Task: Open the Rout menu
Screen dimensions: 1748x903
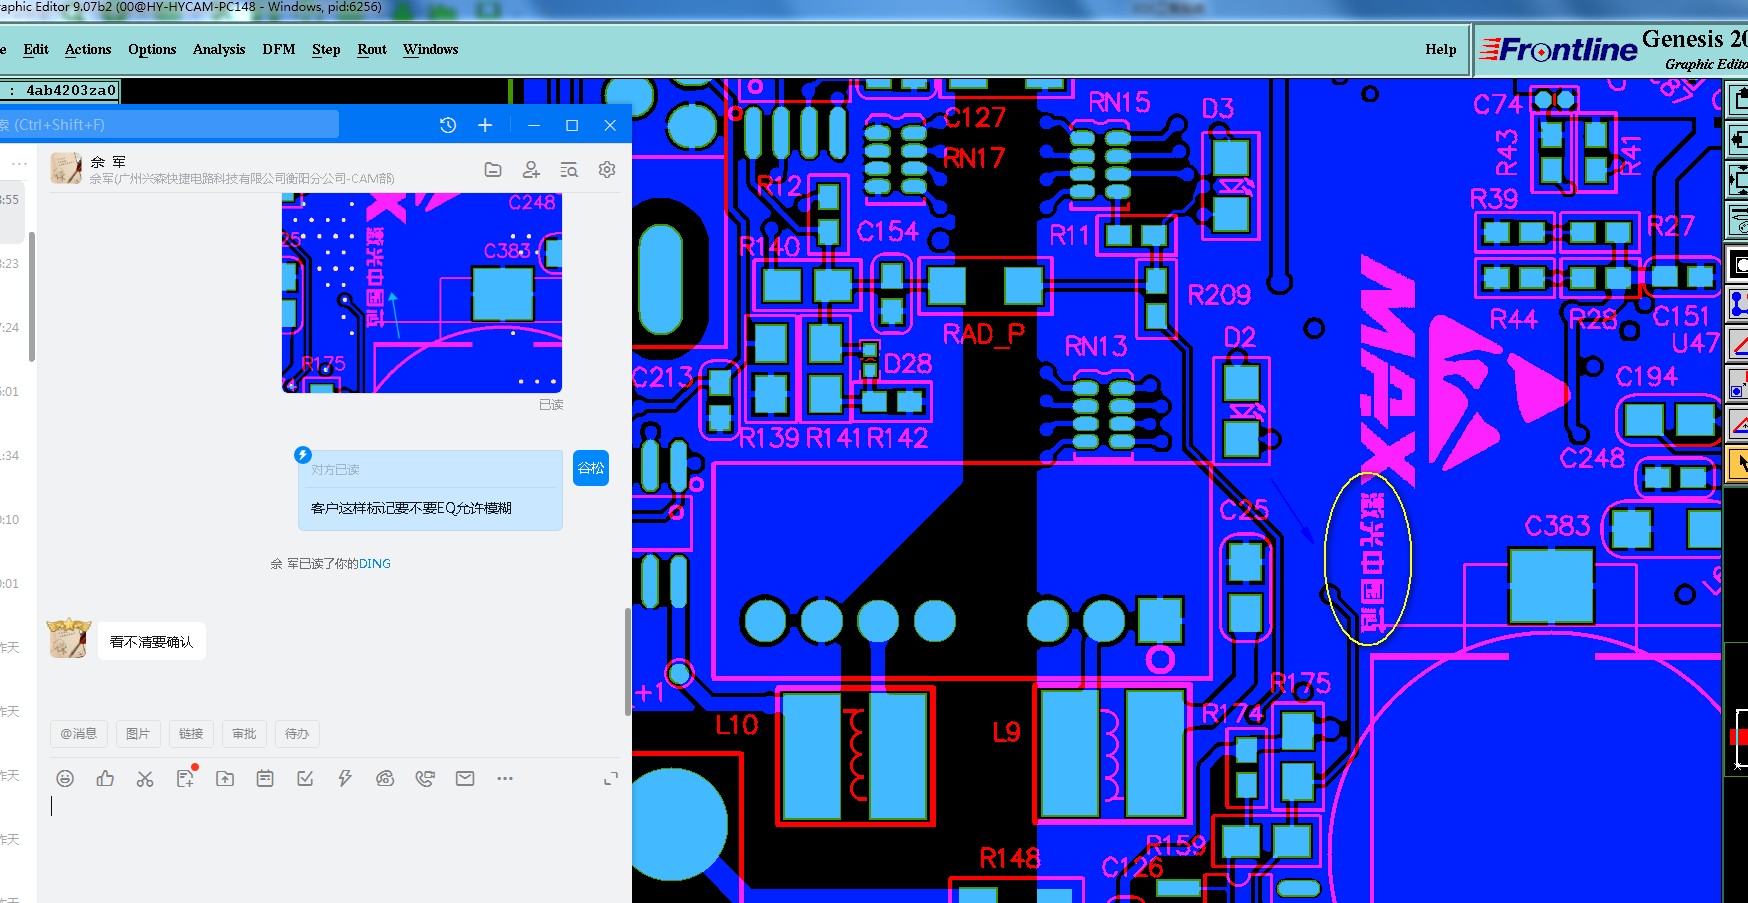Action: pos(372,50)
